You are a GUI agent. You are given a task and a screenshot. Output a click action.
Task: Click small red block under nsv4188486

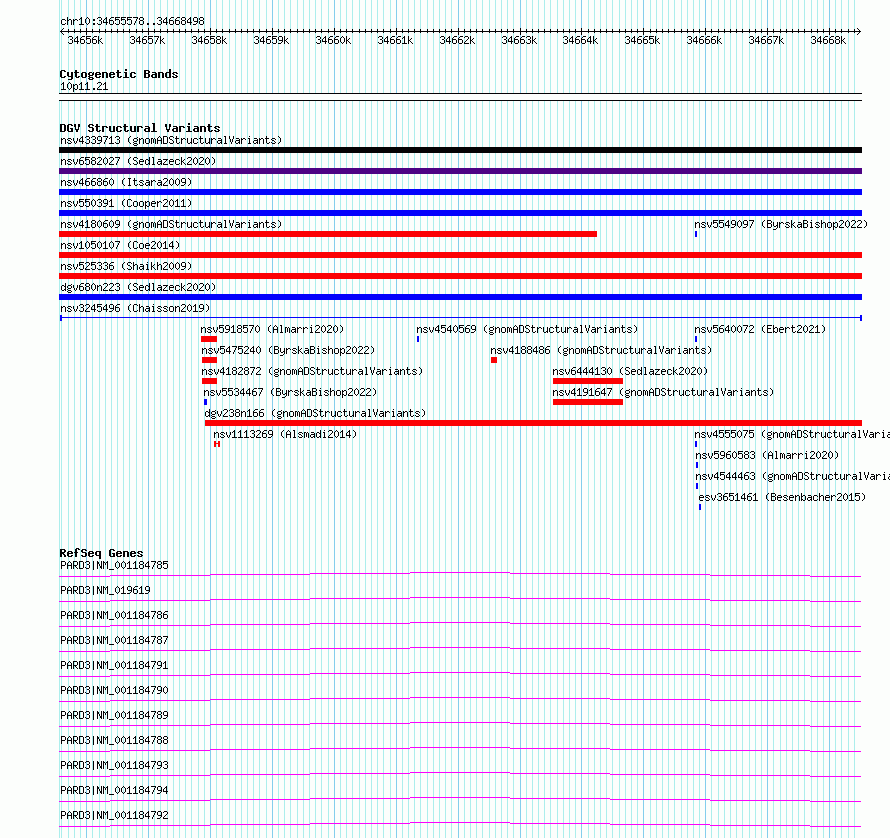click(x=494, y=360)
